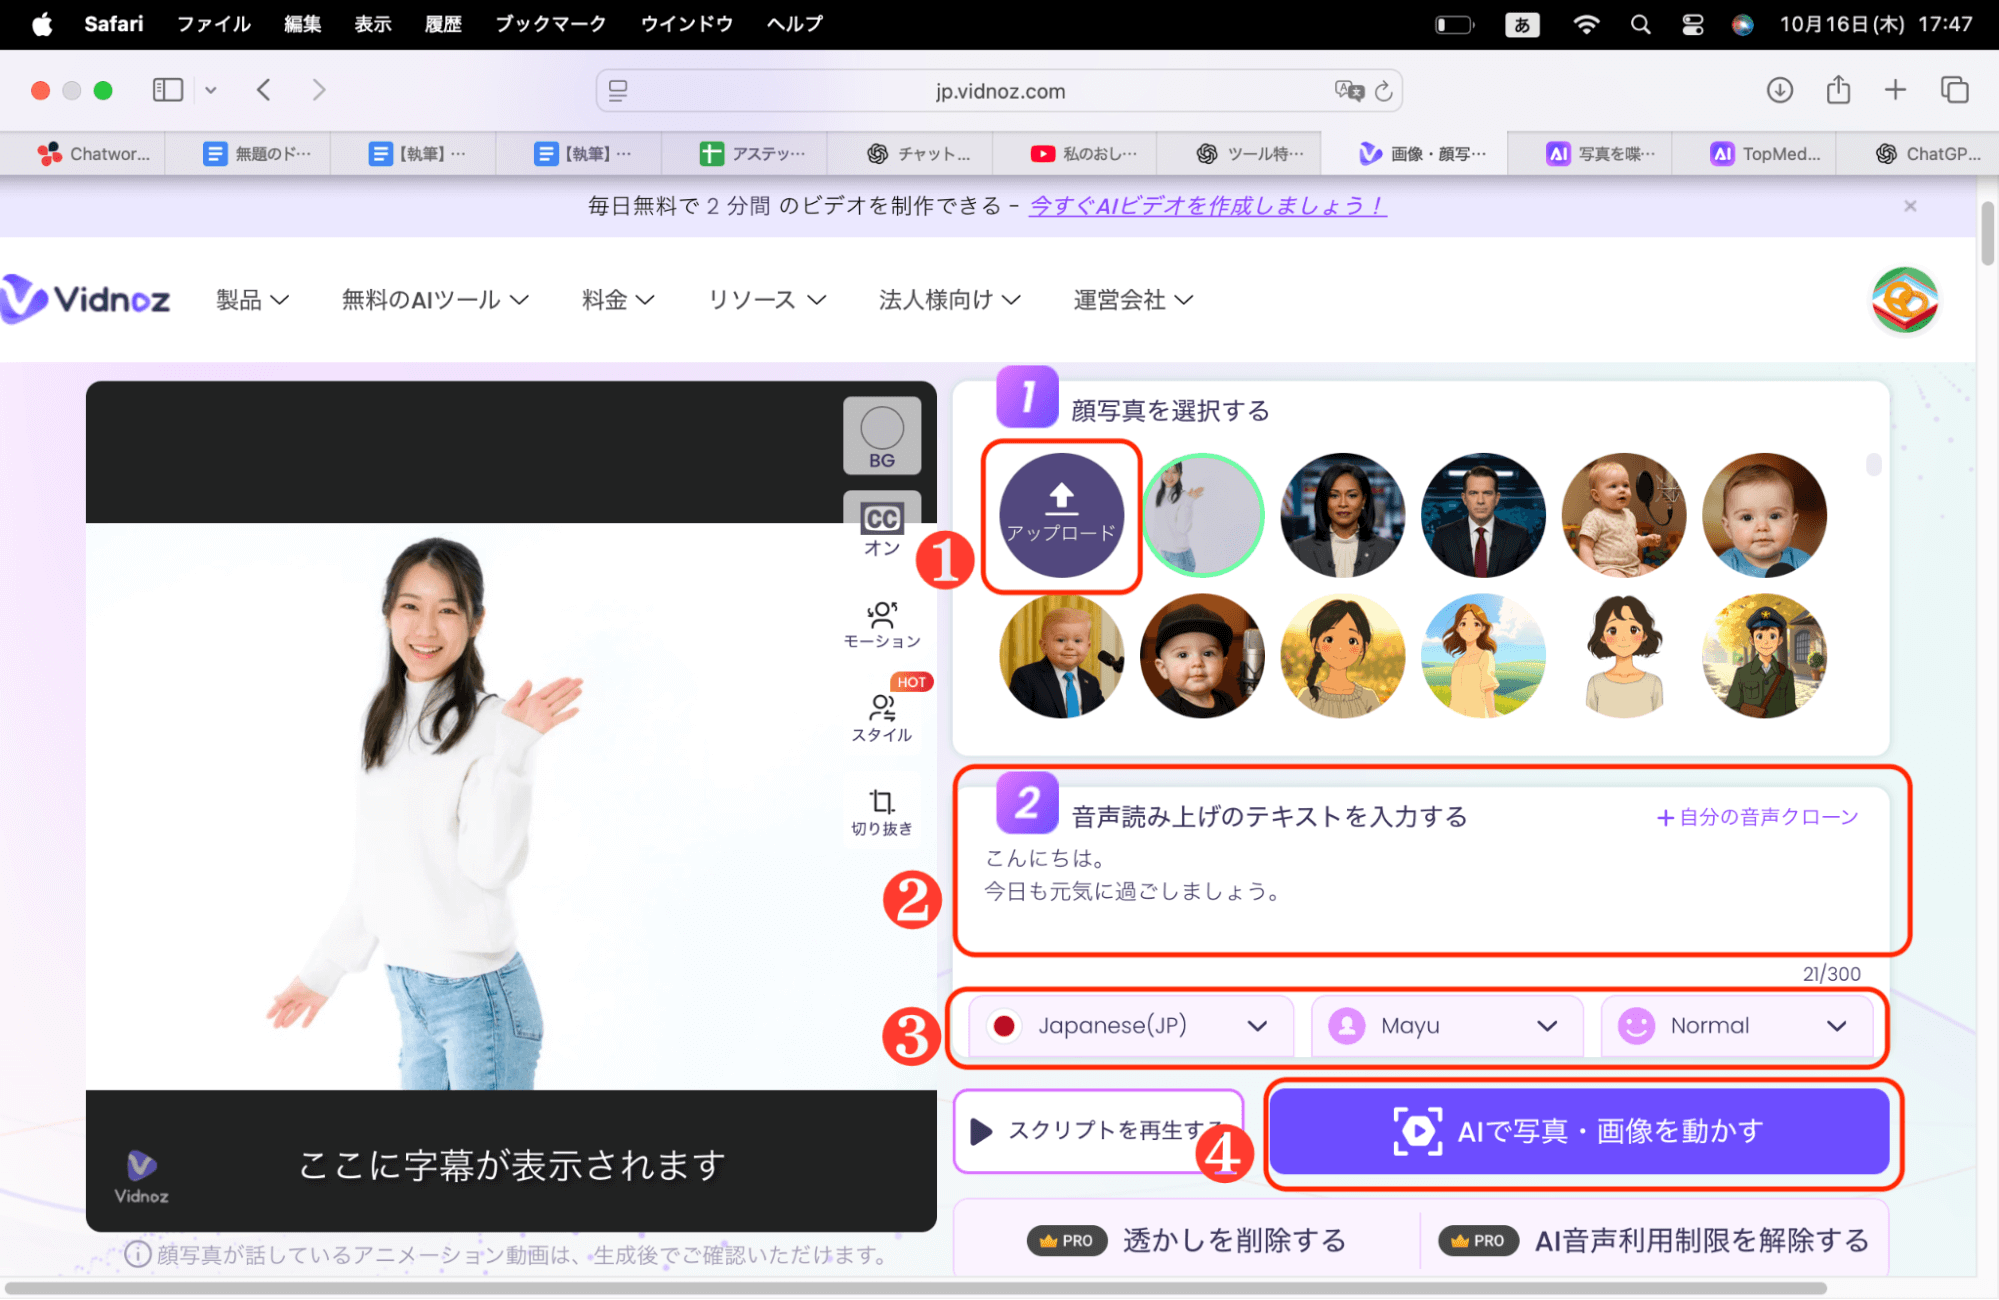Click the アップロード upload circle icon
1999x1300 pixels.
pyautogui.click(x=1061, y=514)
